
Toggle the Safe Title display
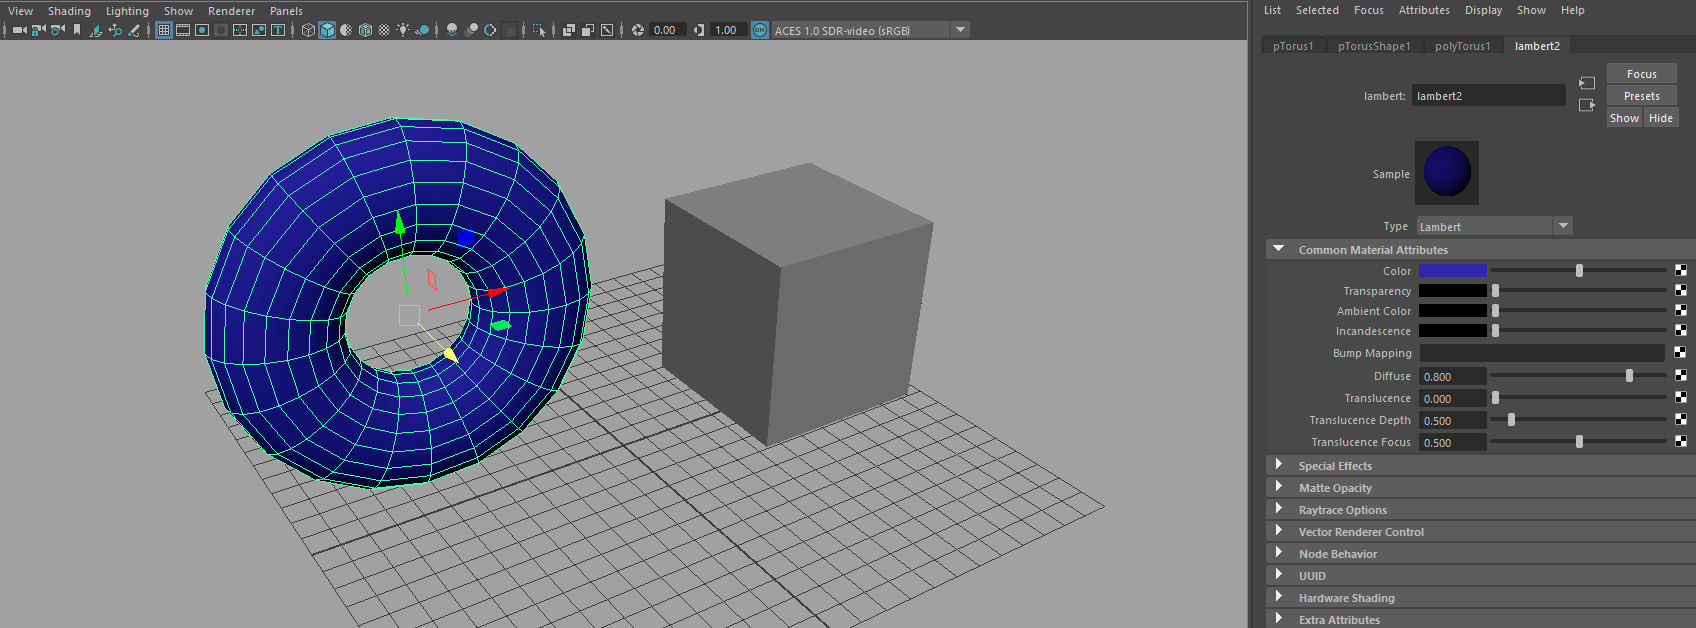click(278, 30)
